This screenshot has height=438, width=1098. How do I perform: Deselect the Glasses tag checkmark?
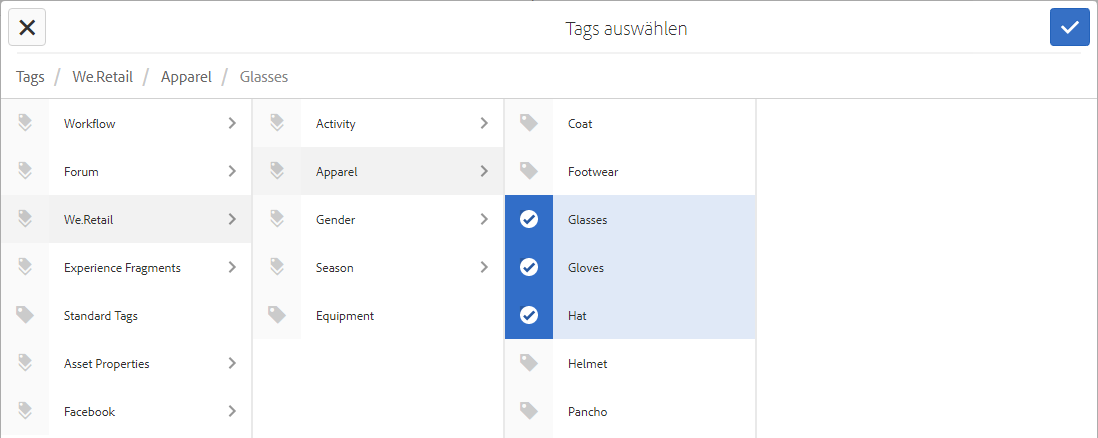(529, 219)
